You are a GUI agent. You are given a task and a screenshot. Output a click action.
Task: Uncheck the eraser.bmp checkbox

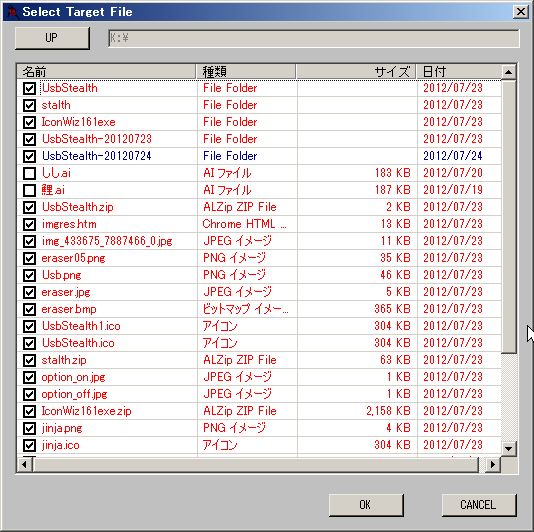[x=29, y=309]
